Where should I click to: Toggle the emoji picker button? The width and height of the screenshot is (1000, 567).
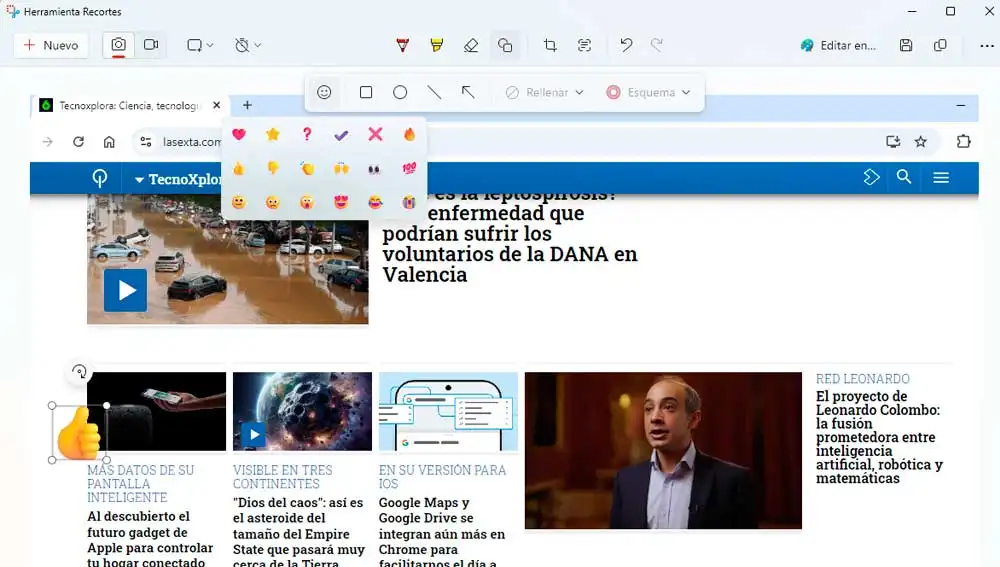pos(324,92)
